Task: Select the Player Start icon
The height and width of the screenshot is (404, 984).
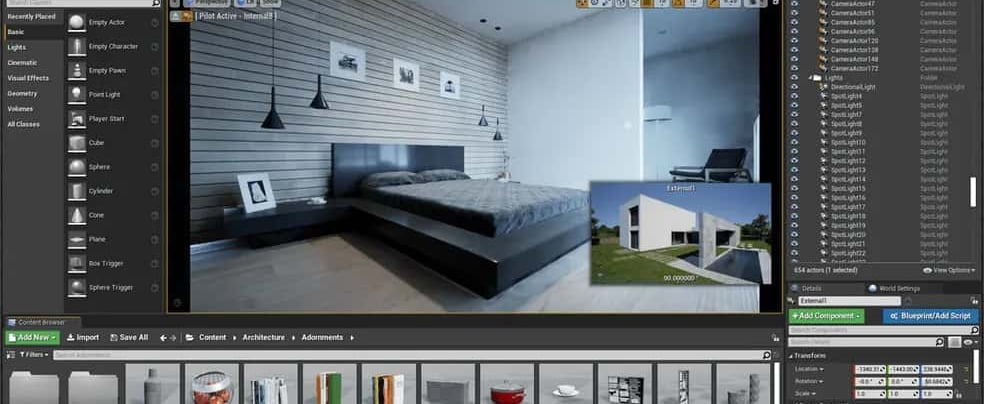Action: point(77,119)
